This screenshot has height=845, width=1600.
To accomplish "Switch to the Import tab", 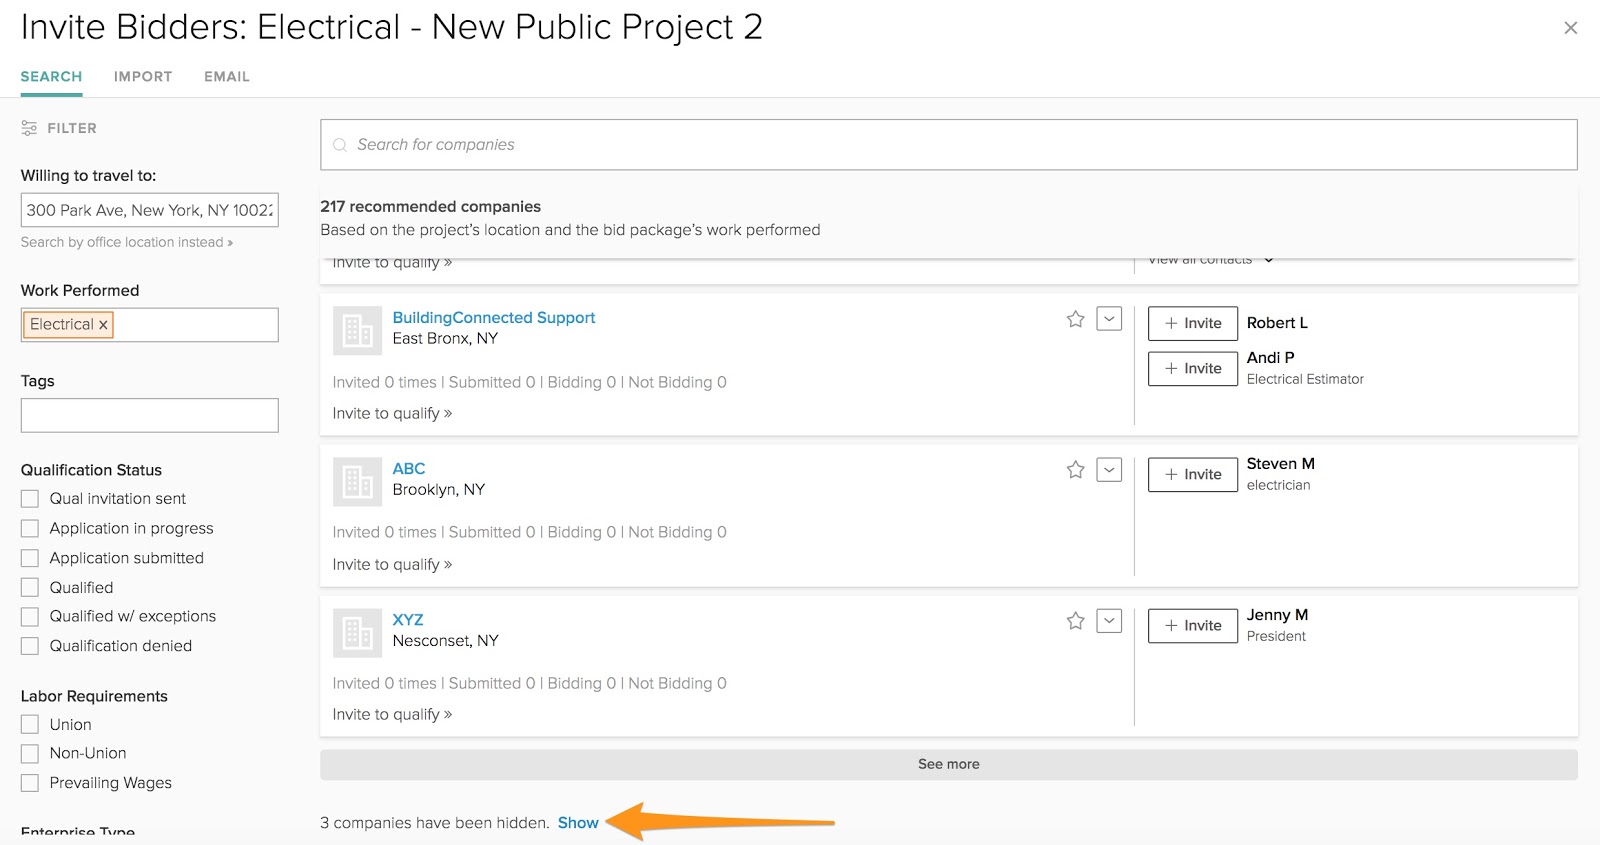I will click(143, 77).
